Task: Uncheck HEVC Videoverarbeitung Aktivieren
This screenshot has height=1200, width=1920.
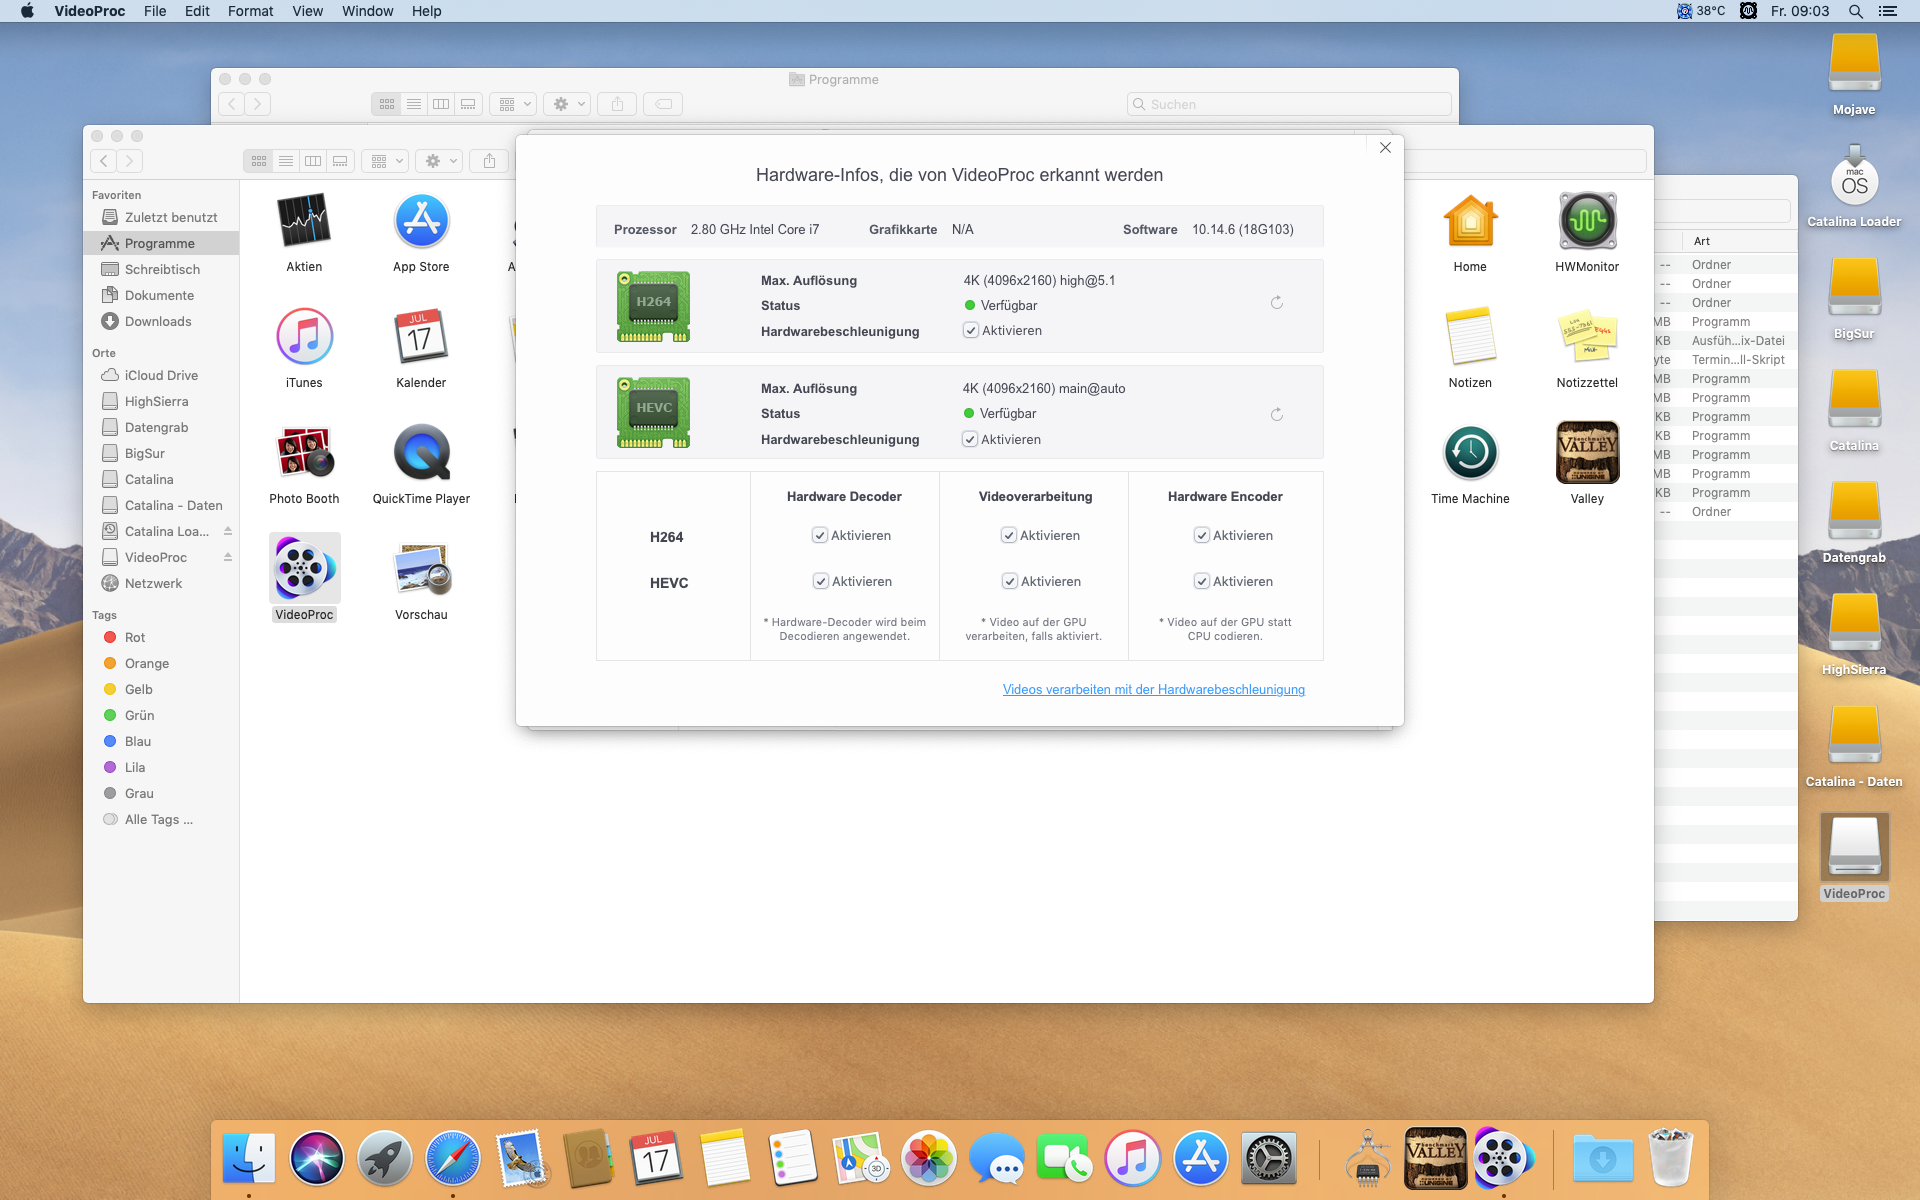Action: (x=1010, y=582)
